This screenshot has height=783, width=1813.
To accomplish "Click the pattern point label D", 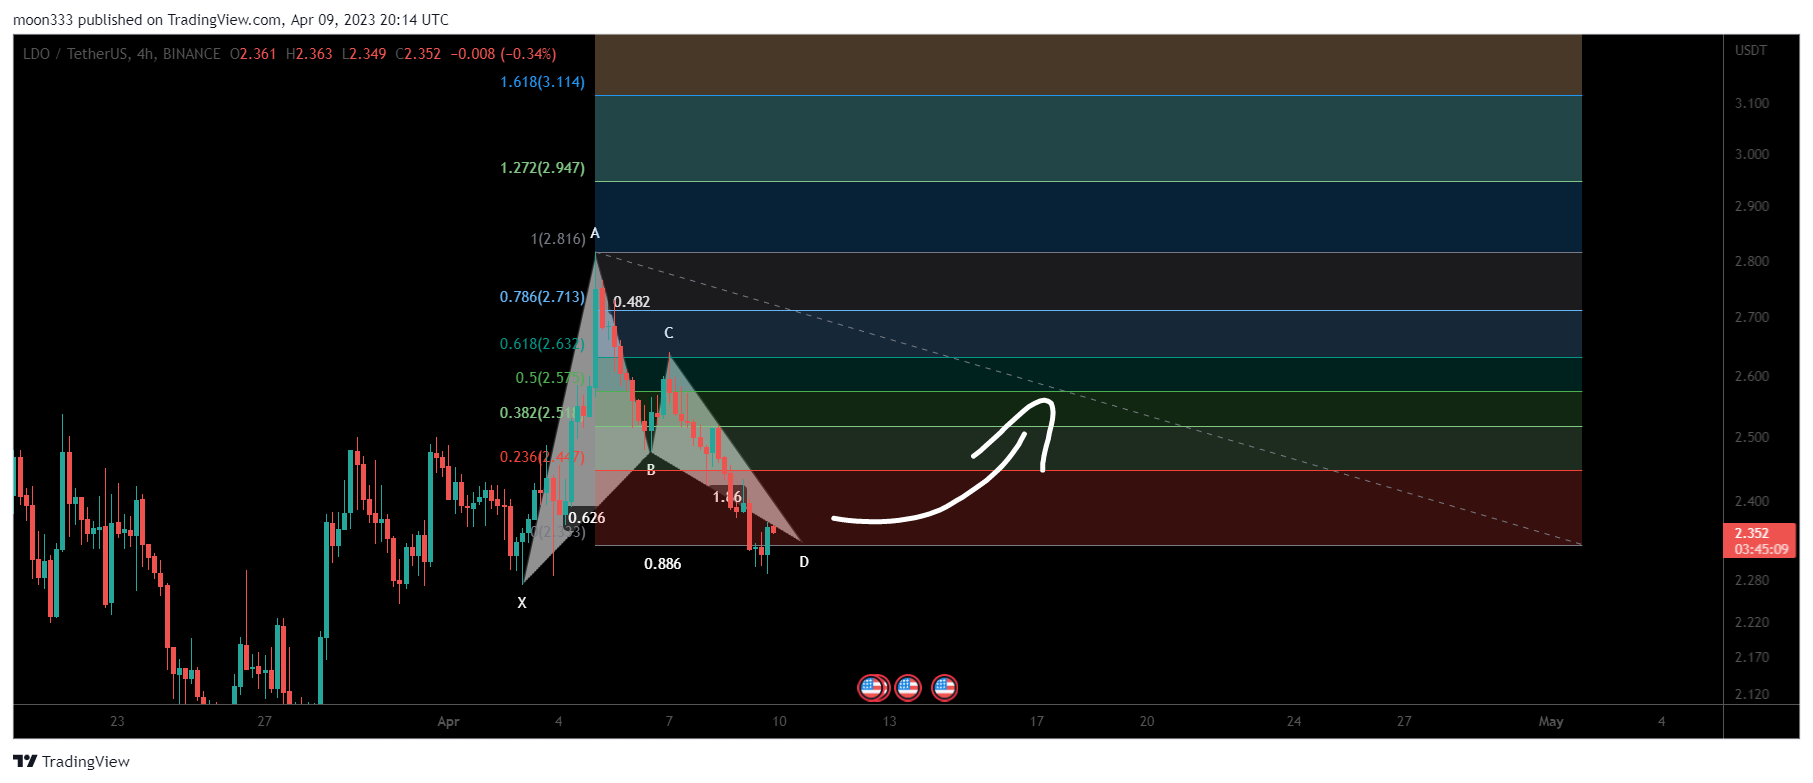I will [804, 562].
